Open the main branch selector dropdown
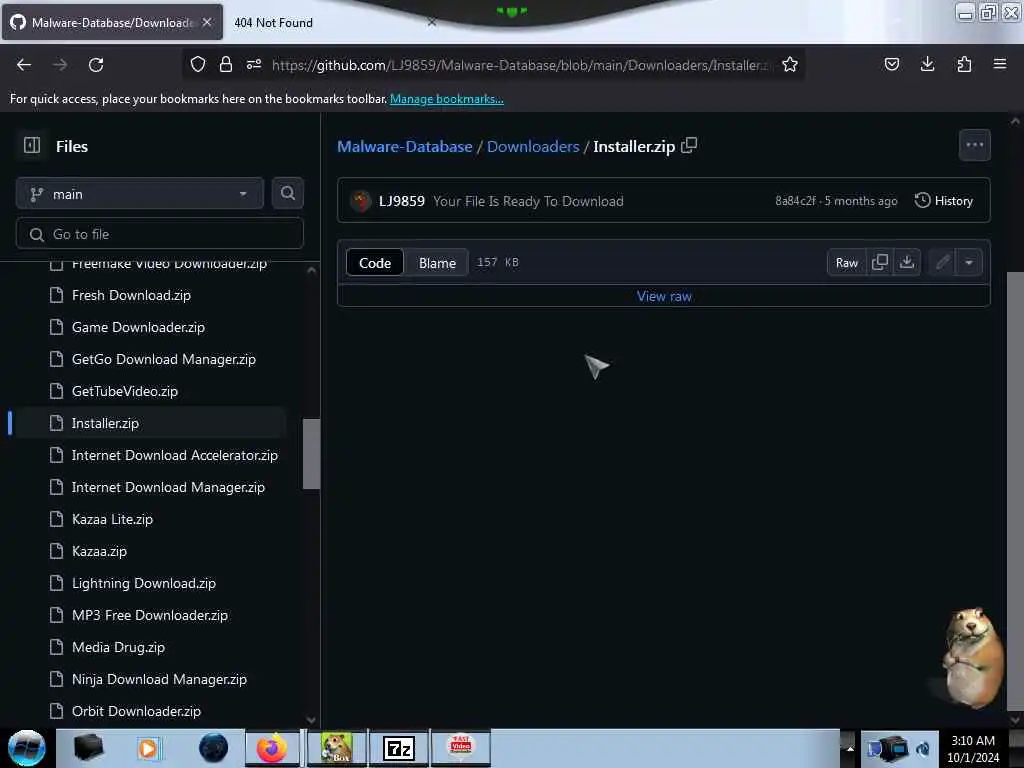This screenshot has height=768, width=1024. [x=140, y=193]
